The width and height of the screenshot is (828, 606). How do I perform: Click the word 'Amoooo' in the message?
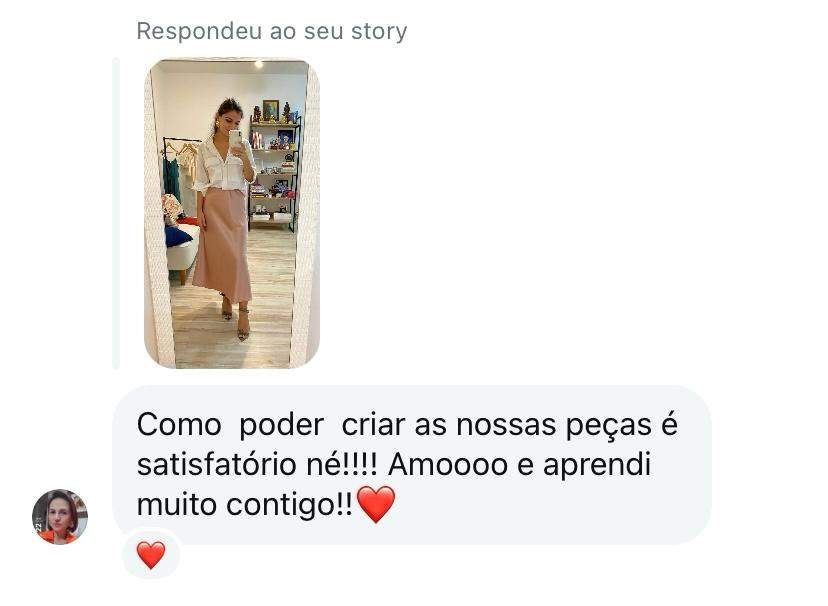click(x=448, y=465)
